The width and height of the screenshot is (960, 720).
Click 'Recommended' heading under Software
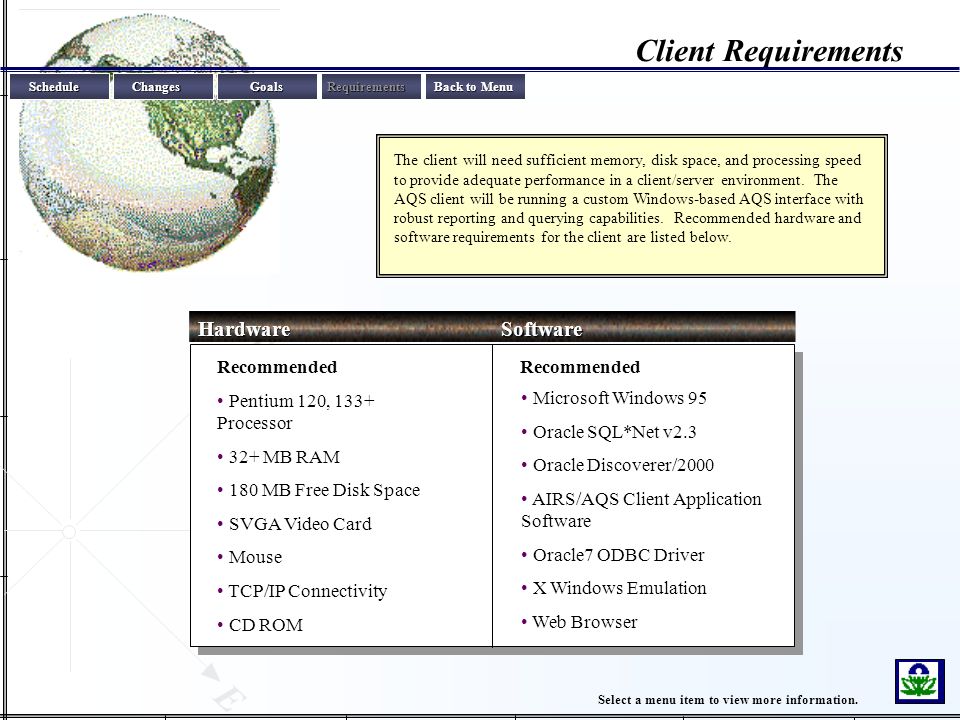(580, 367)
